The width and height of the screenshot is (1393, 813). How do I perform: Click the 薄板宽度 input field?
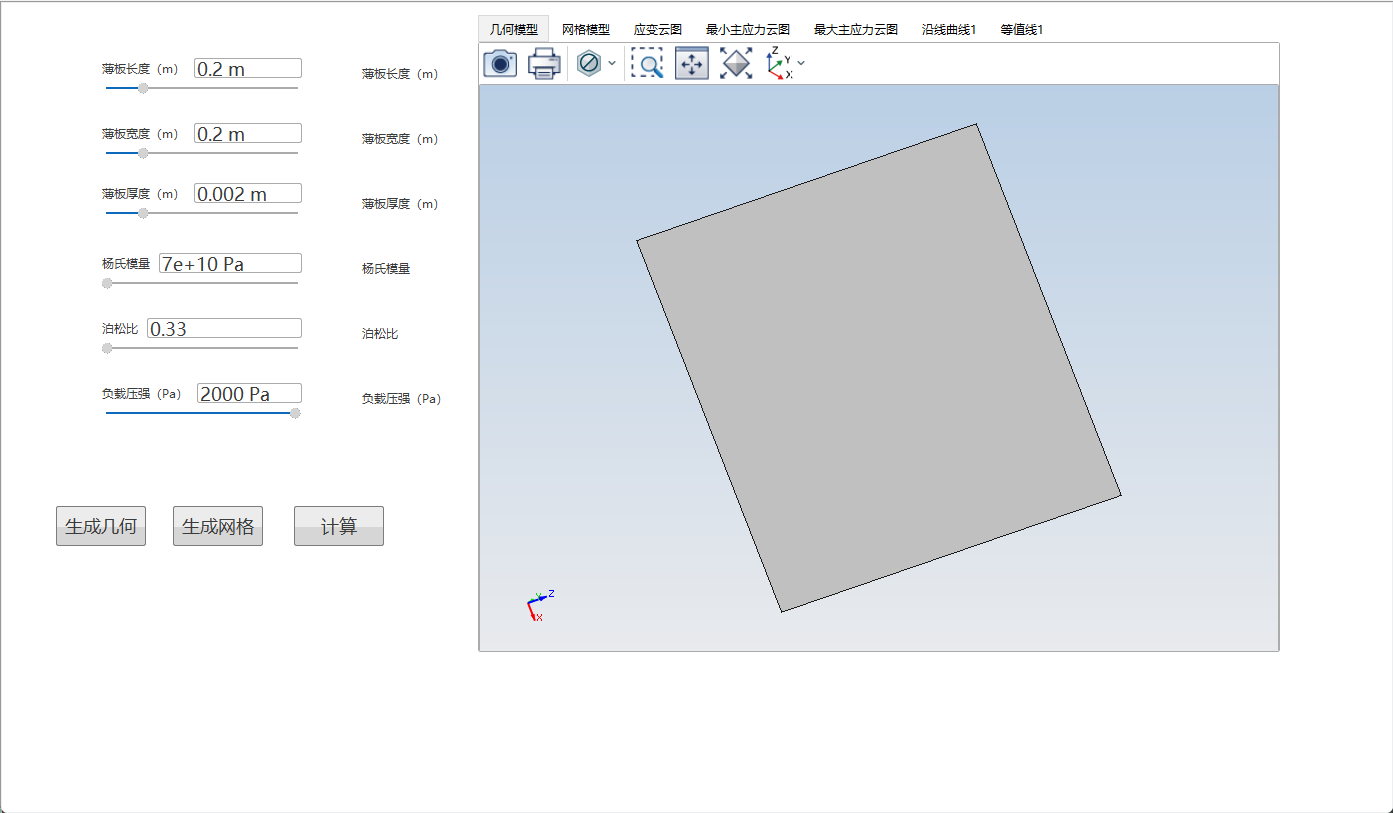pyautogui.click(x=248, y=133)
